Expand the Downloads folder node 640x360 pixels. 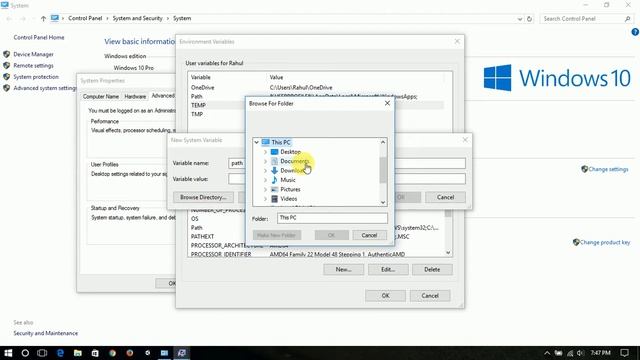tap(265, 171)
